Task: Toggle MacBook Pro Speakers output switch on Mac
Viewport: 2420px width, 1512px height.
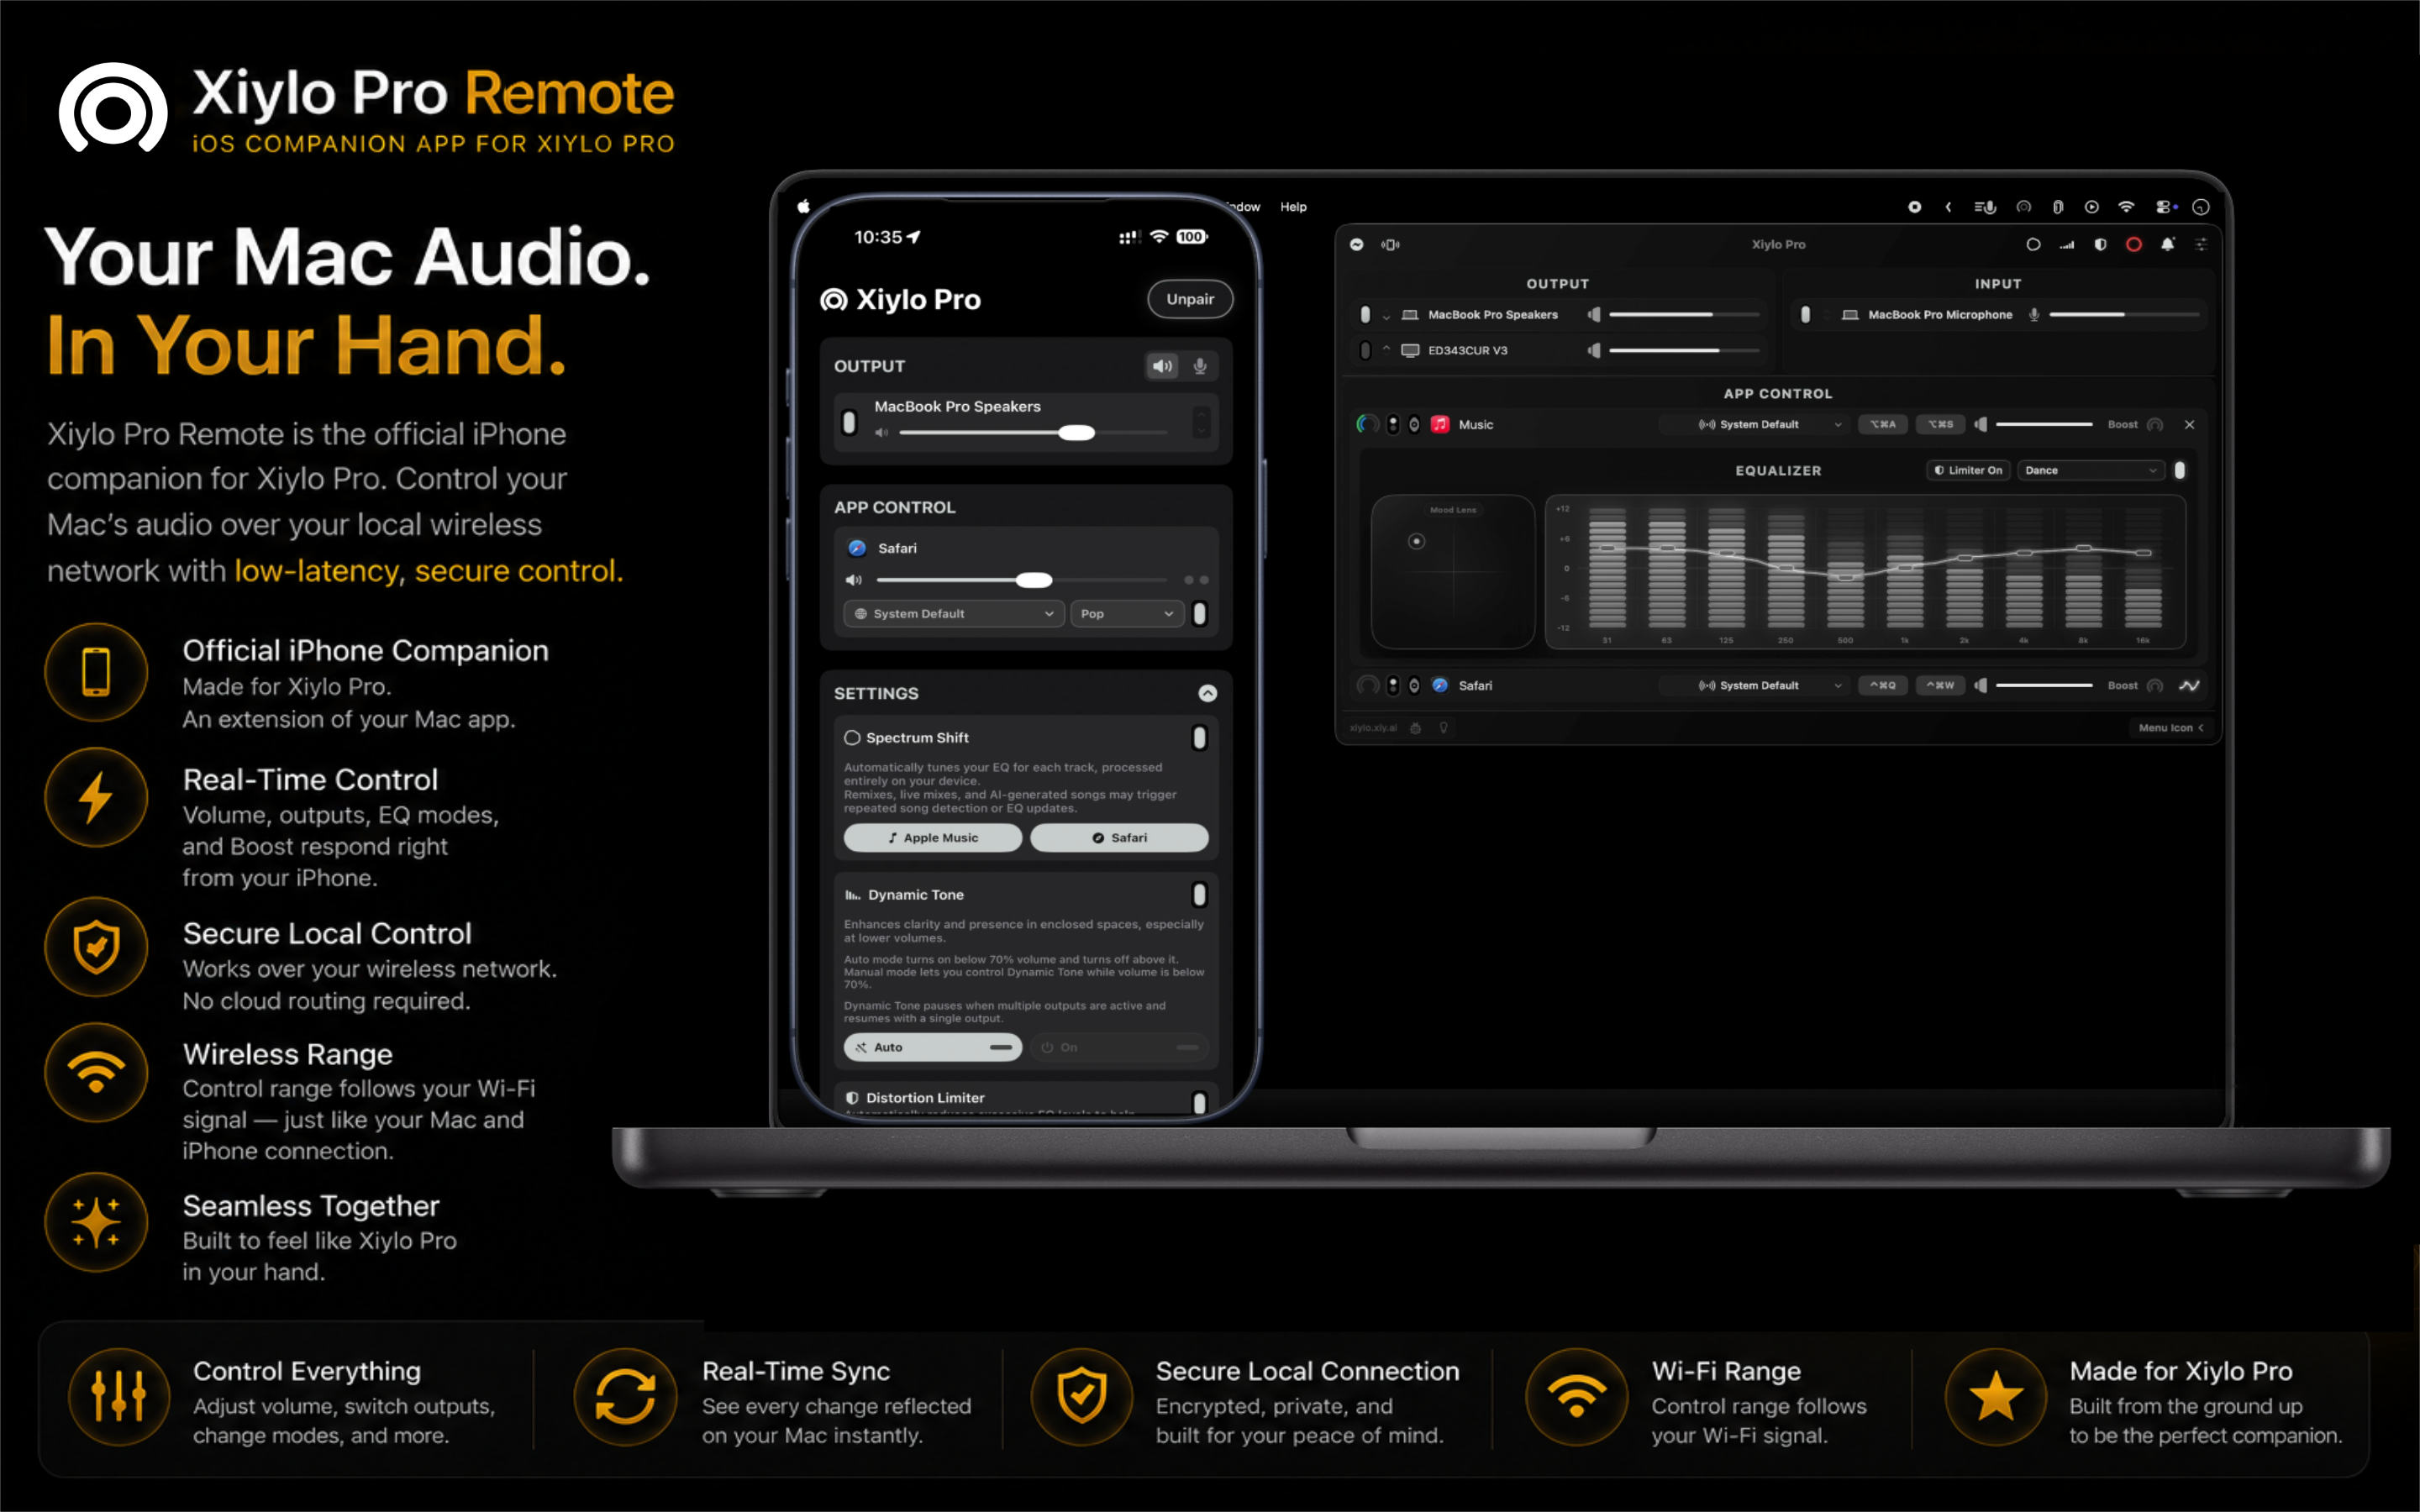Action: point(1365,314)
